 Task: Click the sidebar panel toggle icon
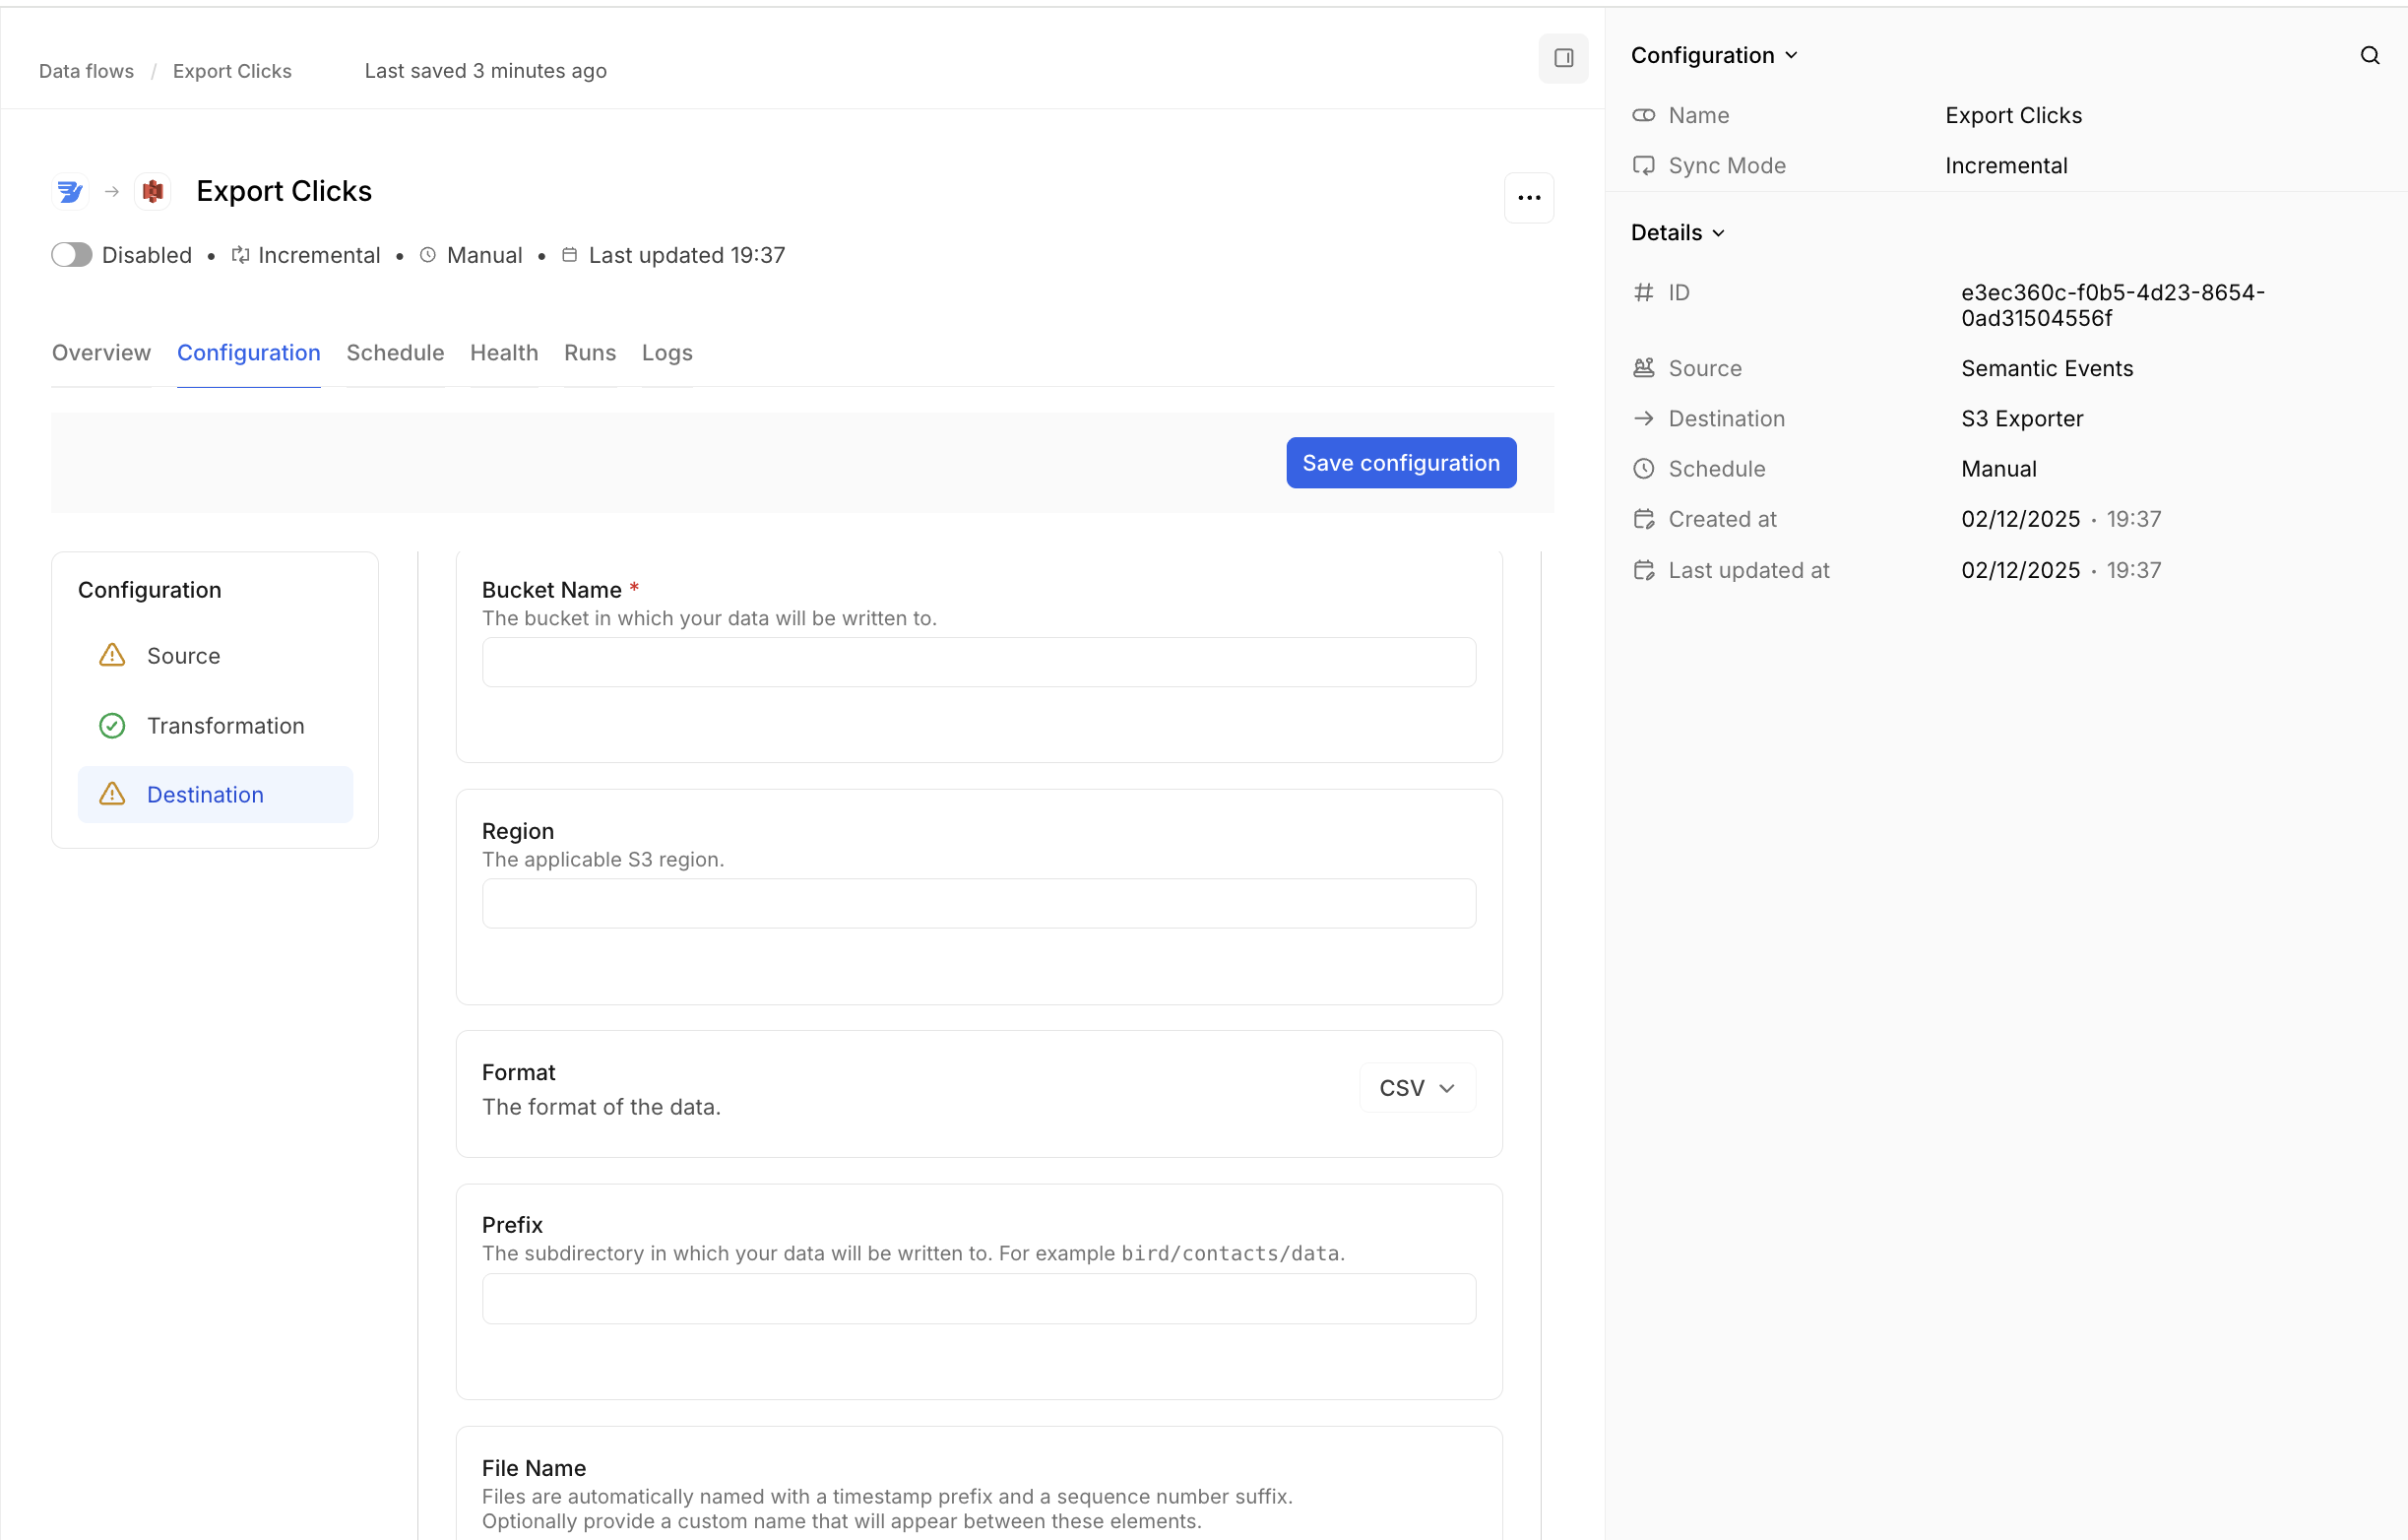coord(1563,58)
